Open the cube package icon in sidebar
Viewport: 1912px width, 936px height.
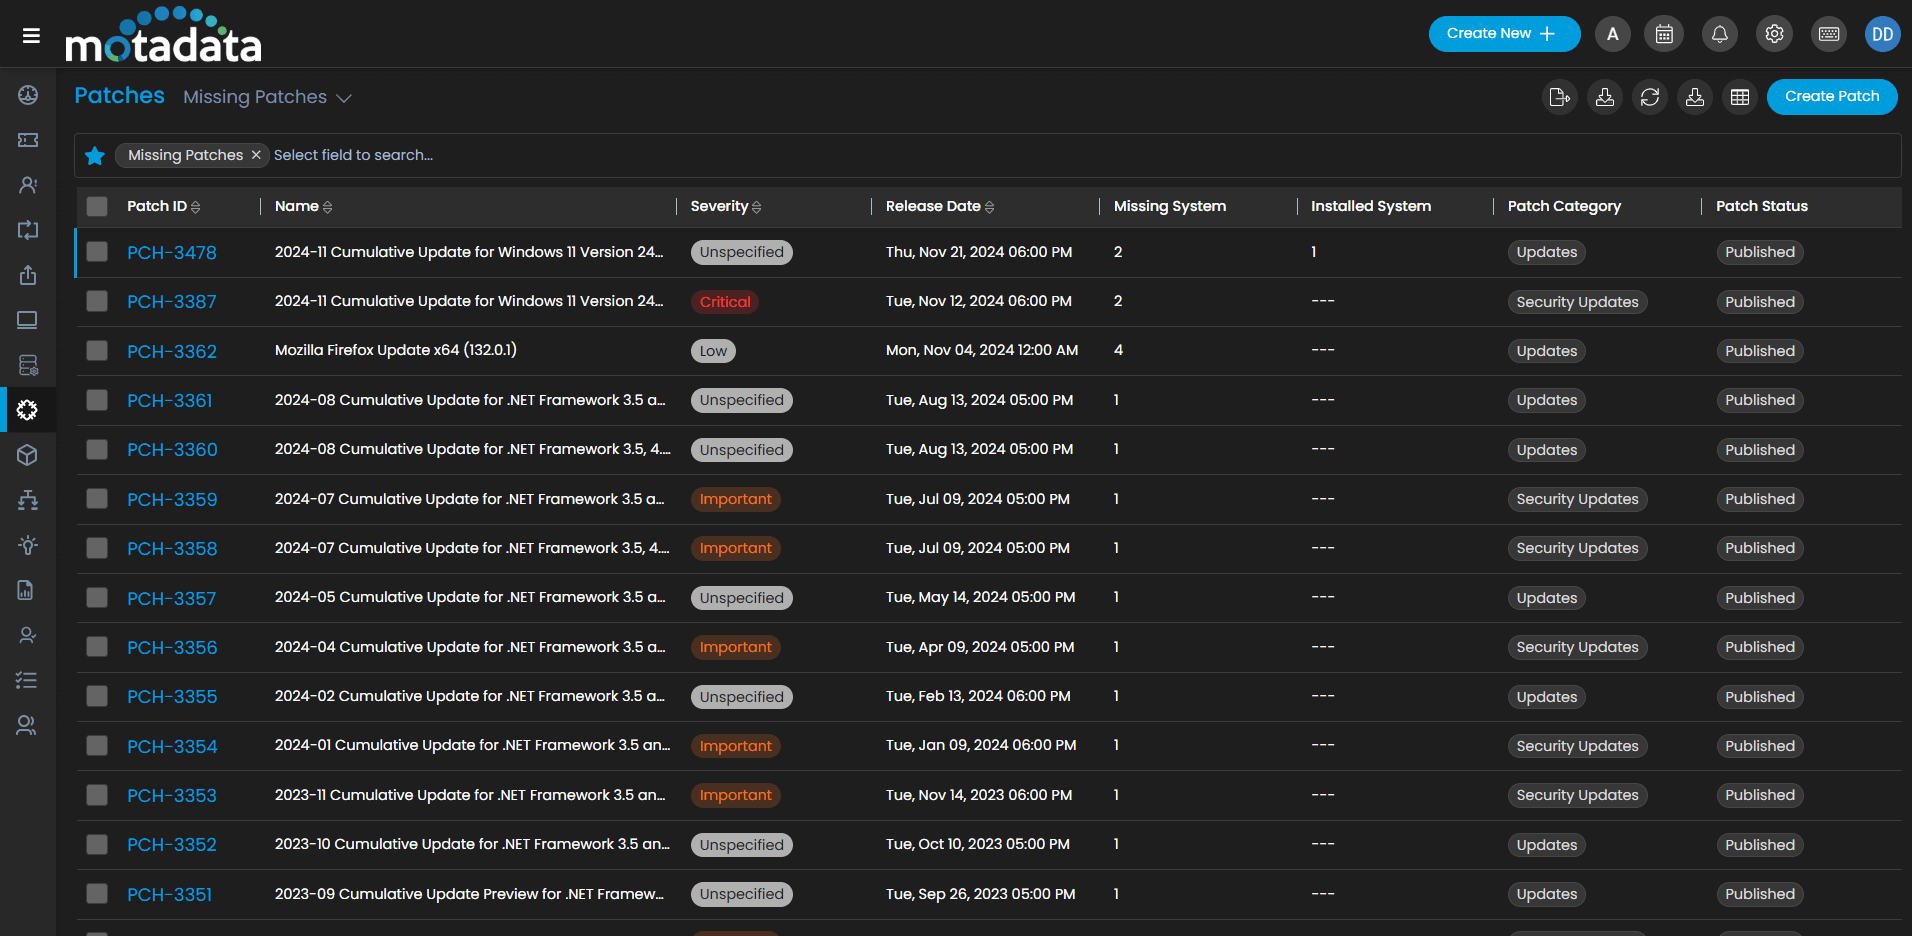click(28, 455)
